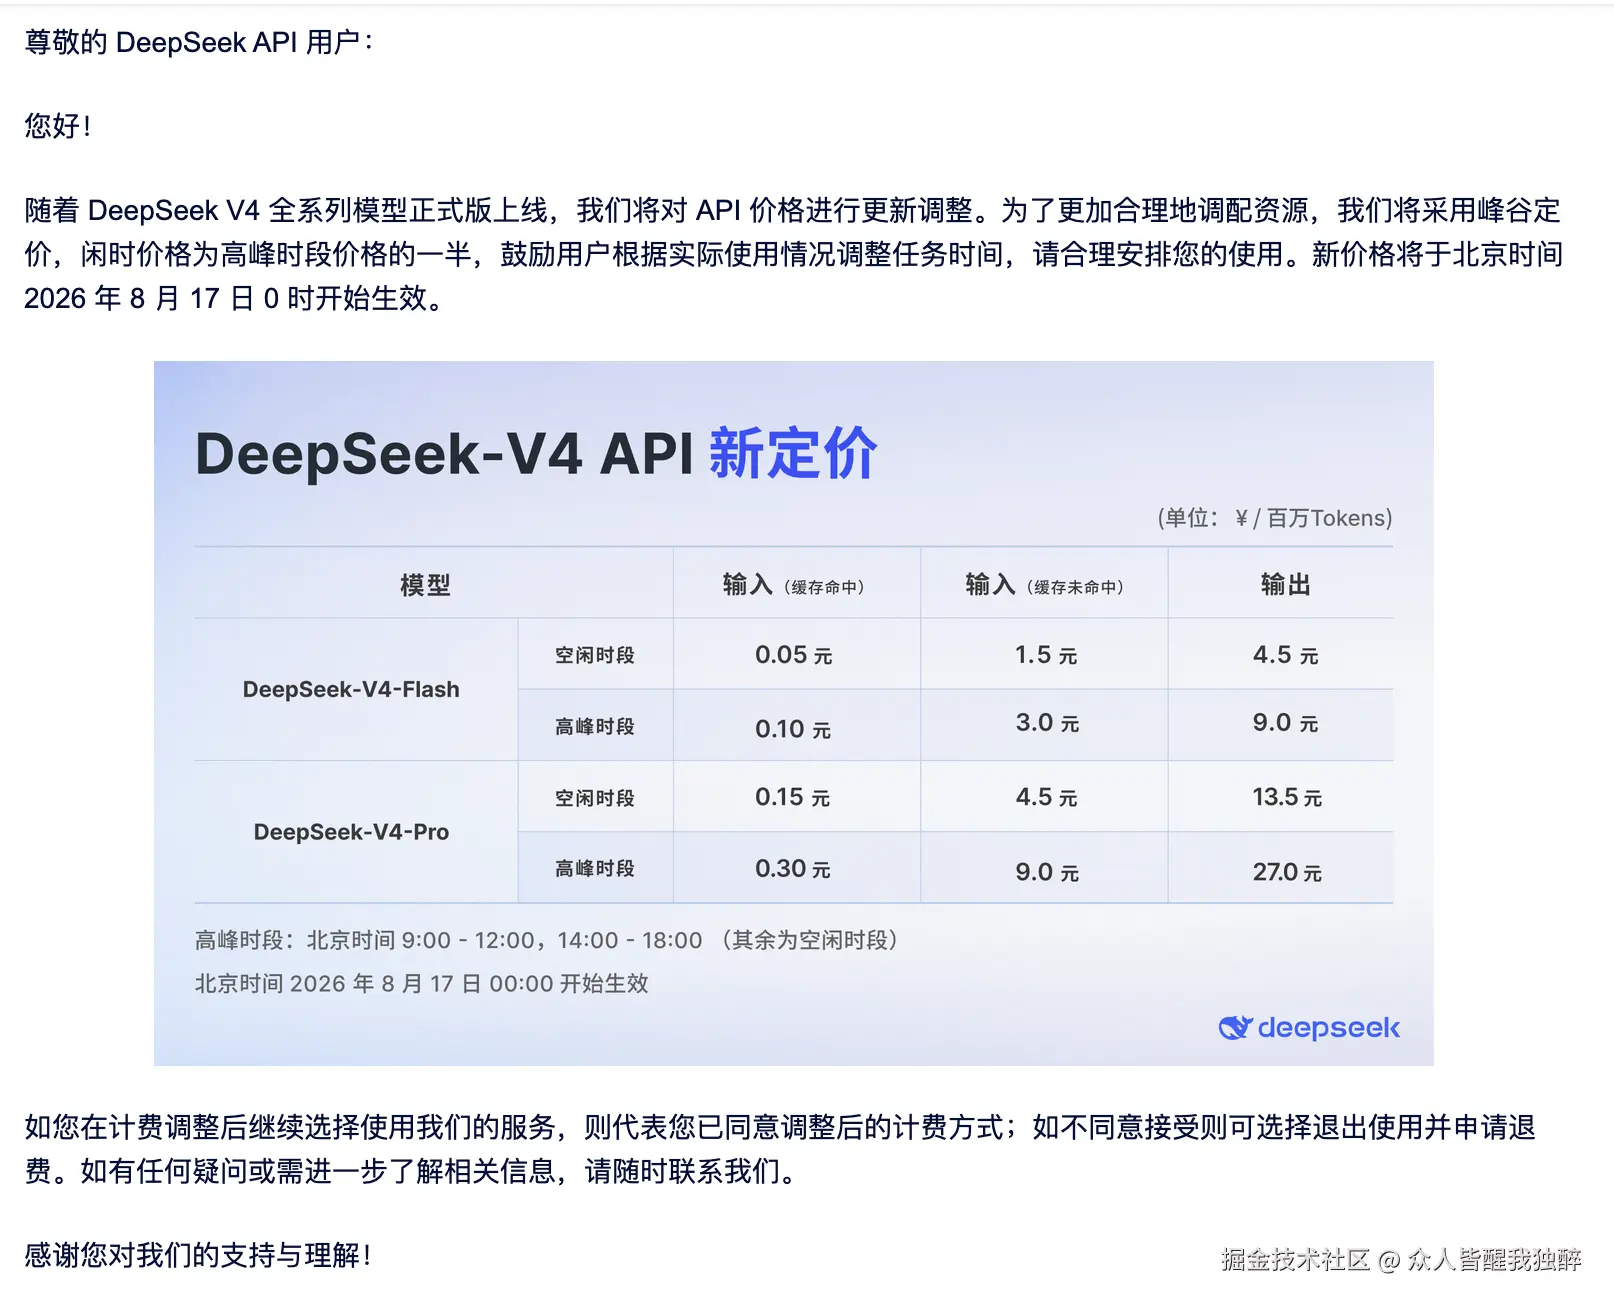The width and height of the screenshot is (1614, 1306).
Task: Click the greeting '尊敬的 DeepSeek API 用户'
Action: tap(199, 42)
